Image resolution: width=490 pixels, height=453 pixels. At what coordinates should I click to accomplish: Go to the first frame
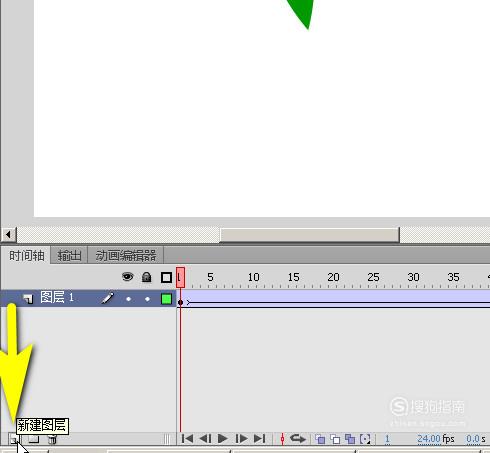coord(187,439)
